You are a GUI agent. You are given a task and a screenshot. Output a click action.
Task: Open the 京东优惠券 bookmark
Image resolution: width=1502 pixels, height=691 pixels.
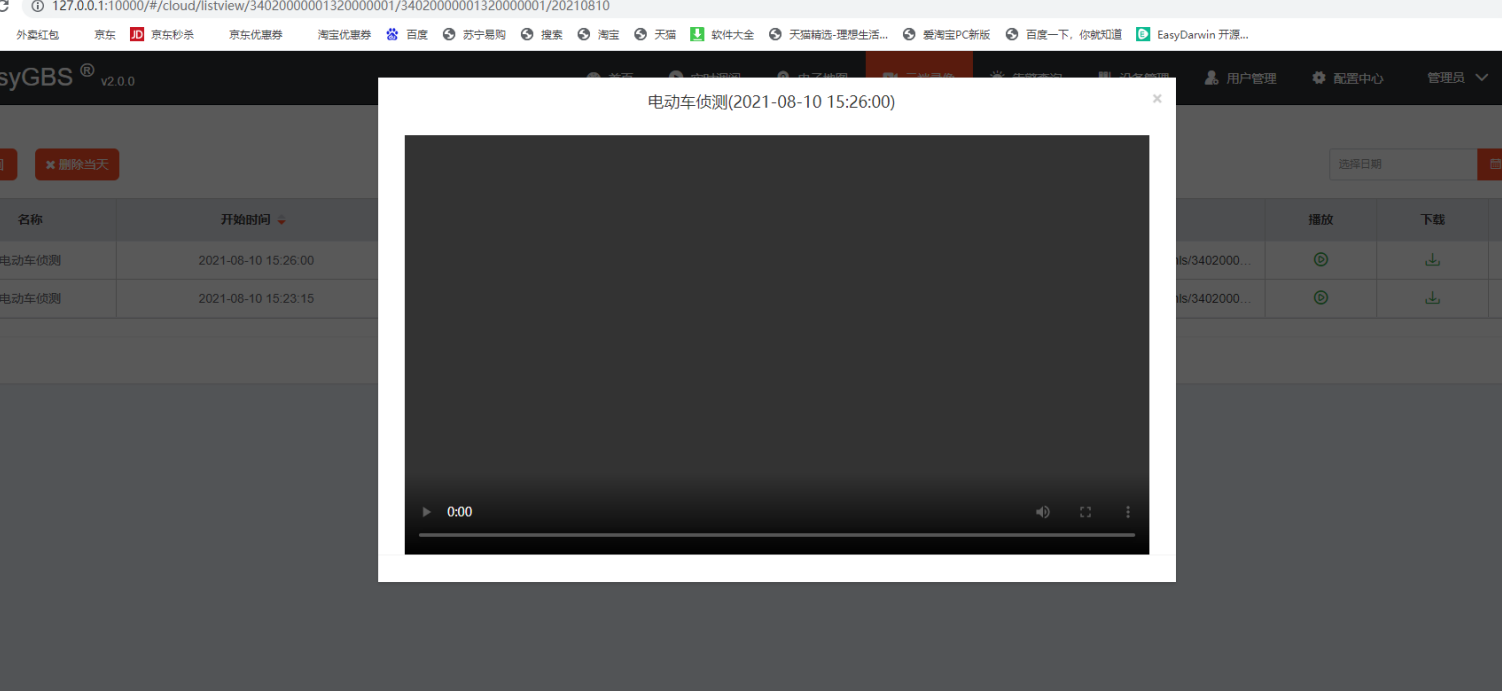[x=256, y=34]
